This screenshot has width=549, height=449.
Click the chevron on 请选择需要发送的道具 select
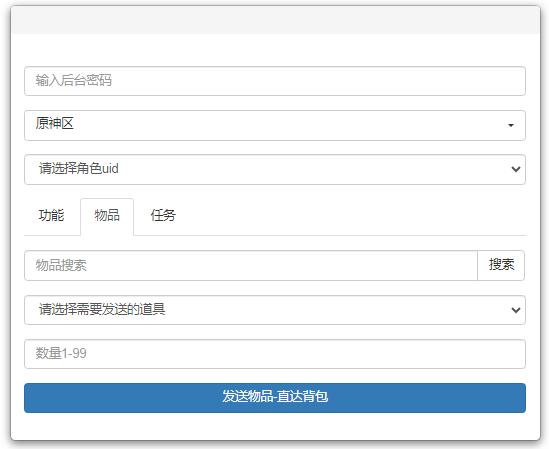tap(515, 310)
